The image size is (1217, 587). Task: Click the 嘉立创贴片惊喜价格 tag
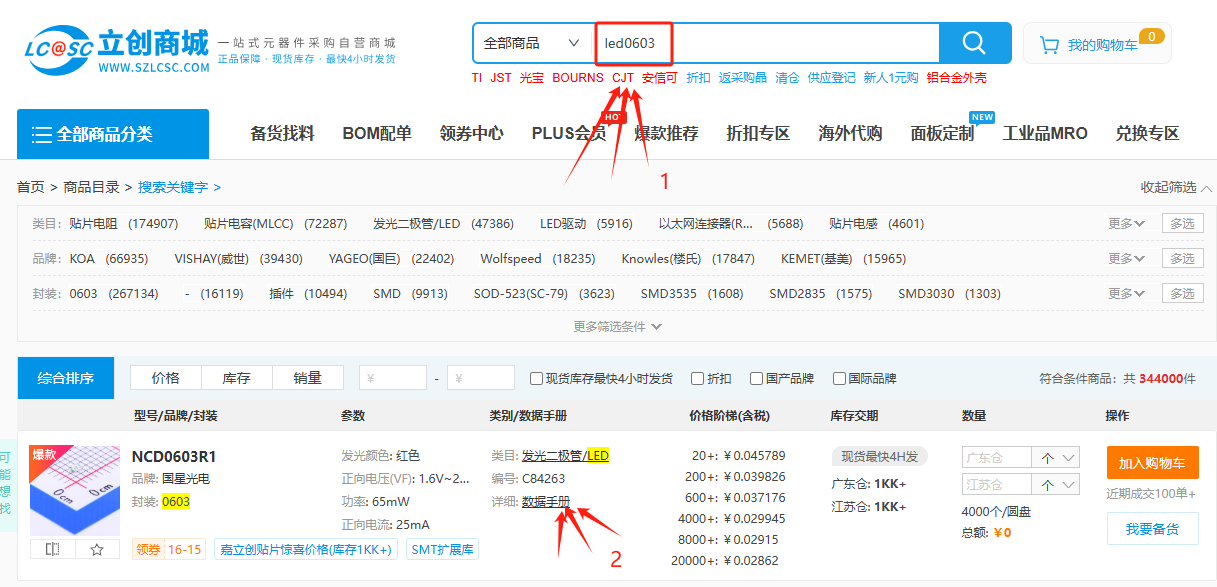point(306,549)
